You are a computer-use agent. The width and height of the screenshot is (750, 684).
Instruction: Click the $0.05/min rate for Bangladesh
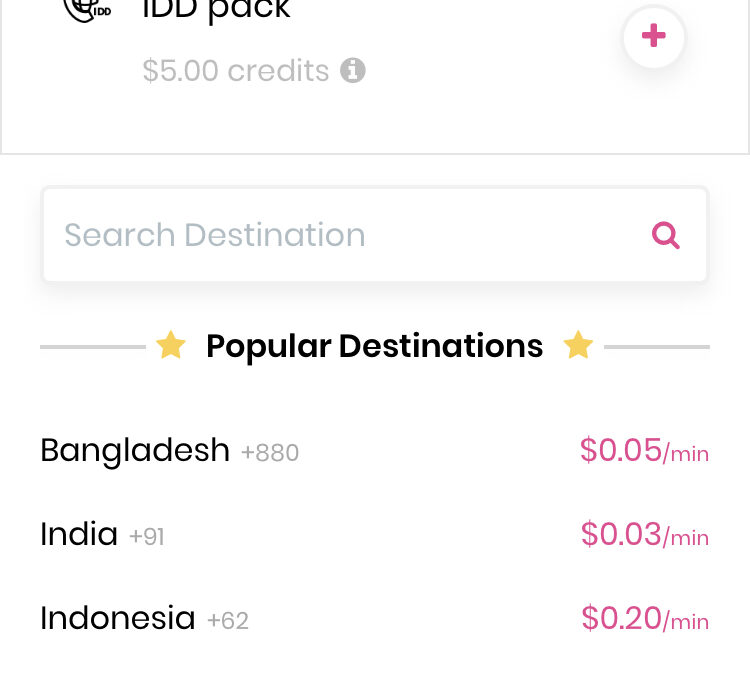click(x=644, y=451)
